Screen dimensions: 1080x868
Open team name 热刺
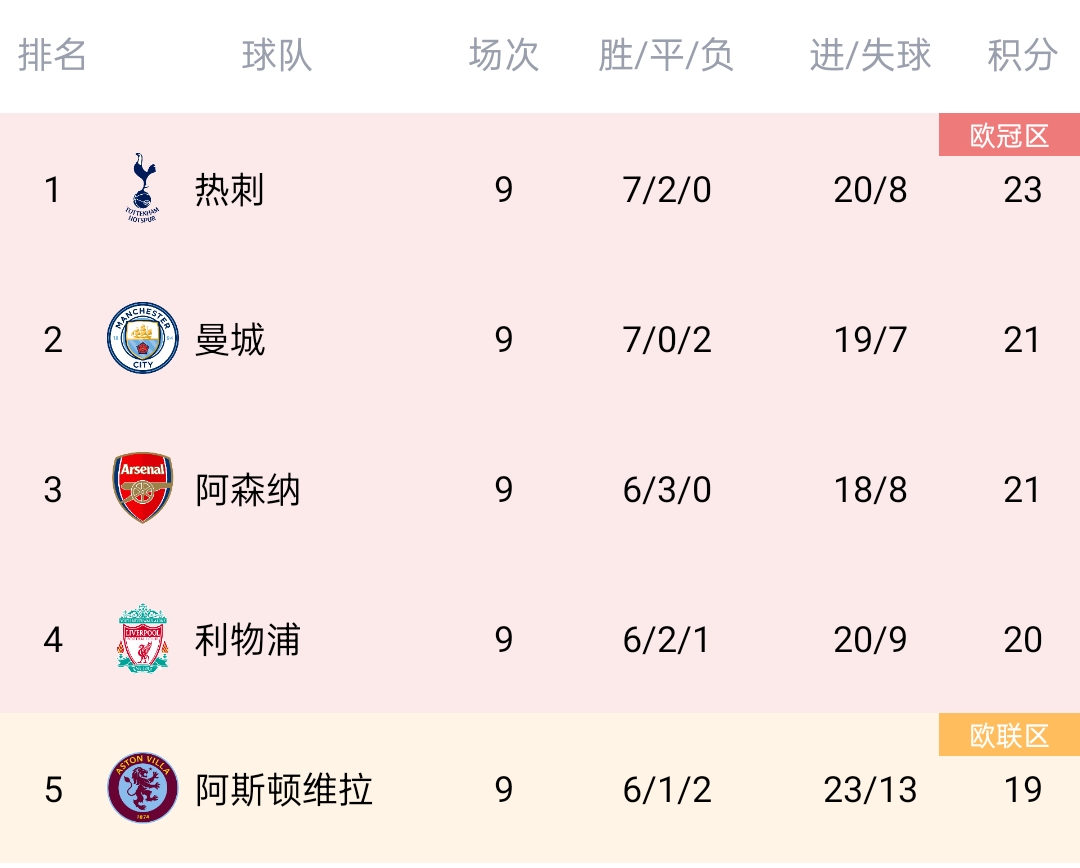tap(229, 189)
